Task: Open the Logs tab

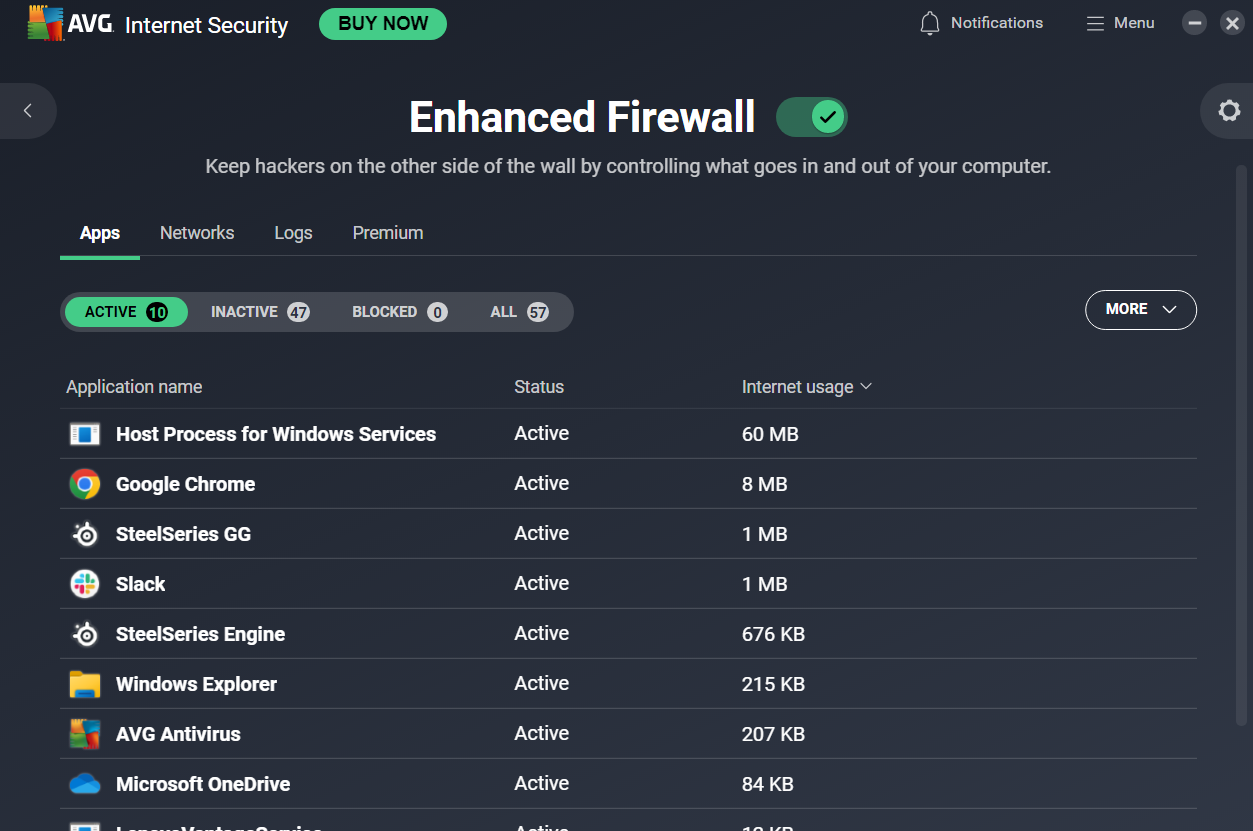Action: tap(293, 233)
